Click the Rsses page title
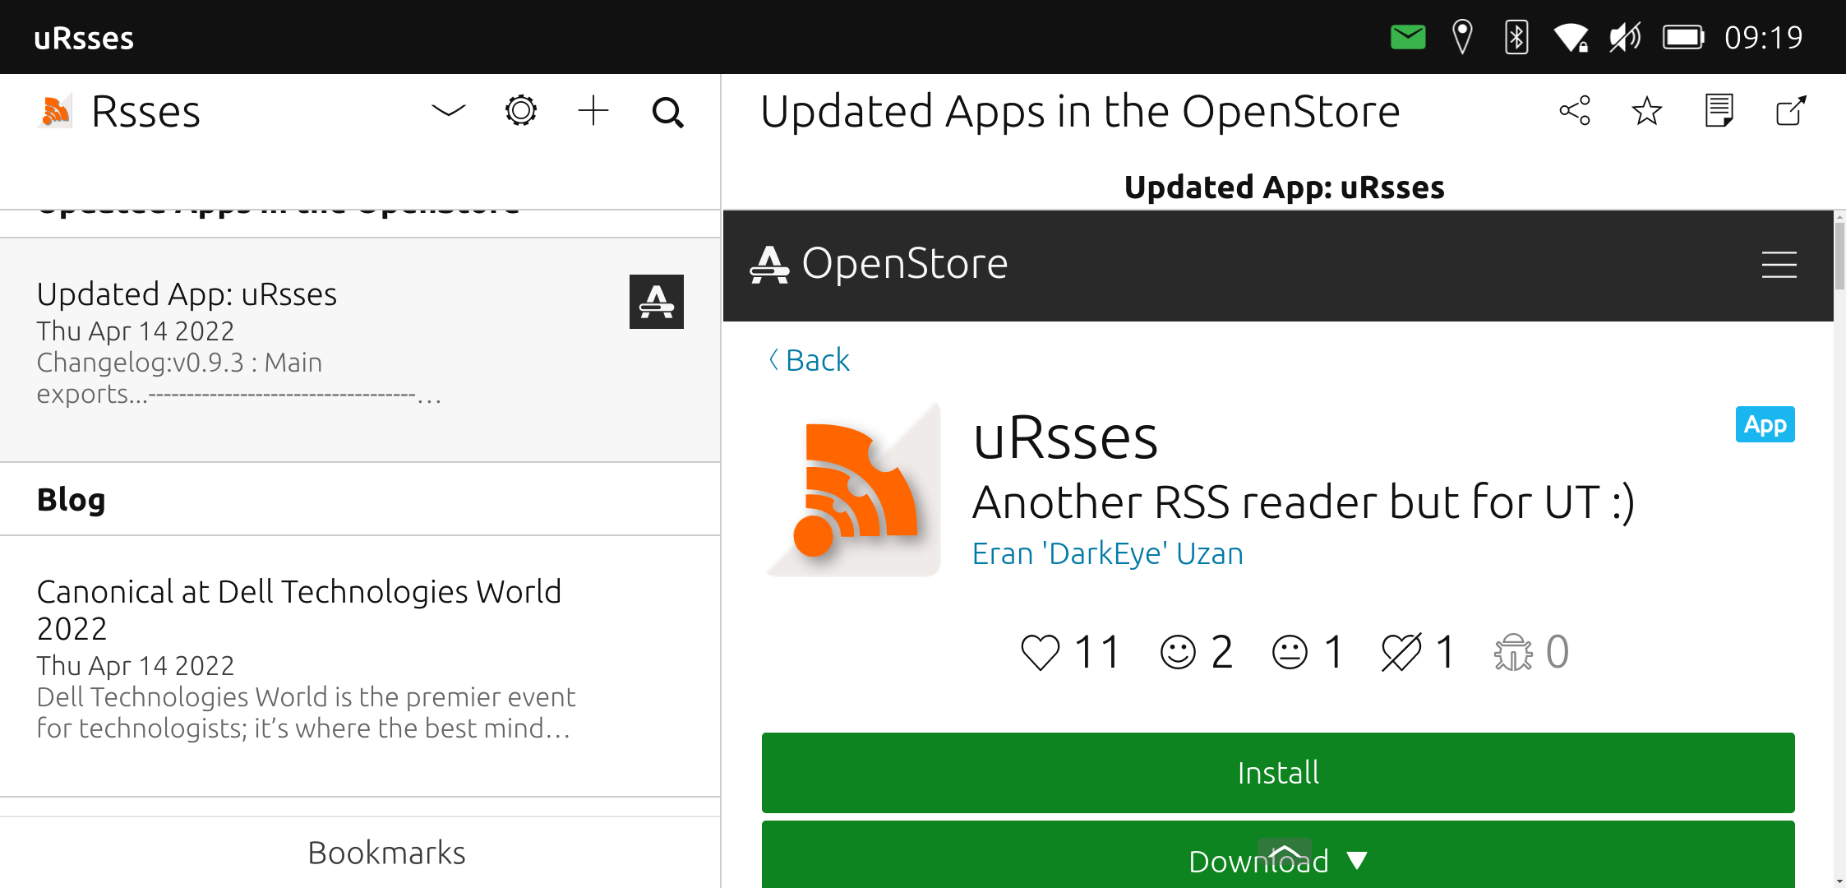Screen dimensions: 1846x888 [146, 112]
